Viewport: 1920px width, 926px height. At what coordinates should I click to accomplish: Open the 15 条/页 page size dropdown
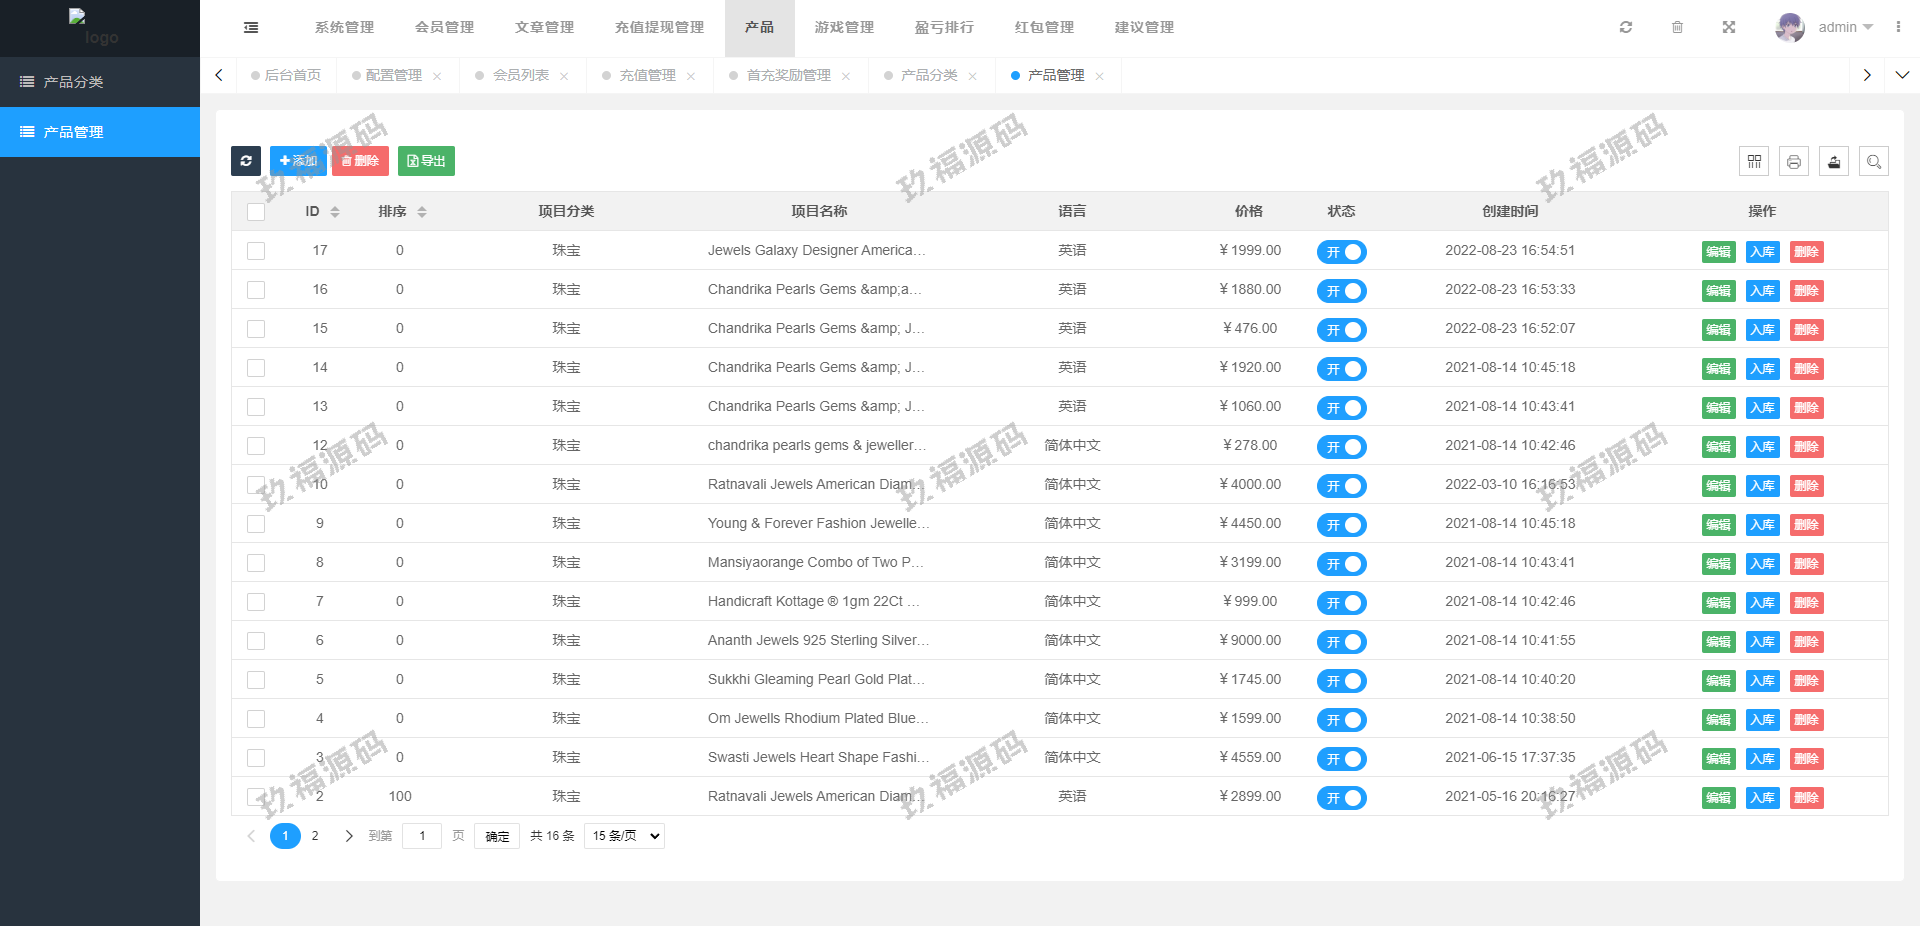pyautogui.click(x=625, y=836)
